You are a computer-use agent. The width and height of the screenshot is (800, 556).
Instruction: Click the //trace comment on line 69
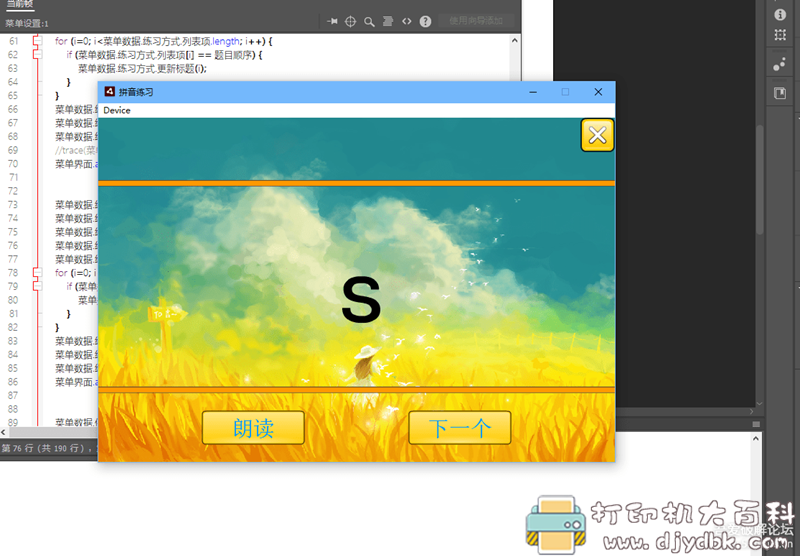[77, 150]
